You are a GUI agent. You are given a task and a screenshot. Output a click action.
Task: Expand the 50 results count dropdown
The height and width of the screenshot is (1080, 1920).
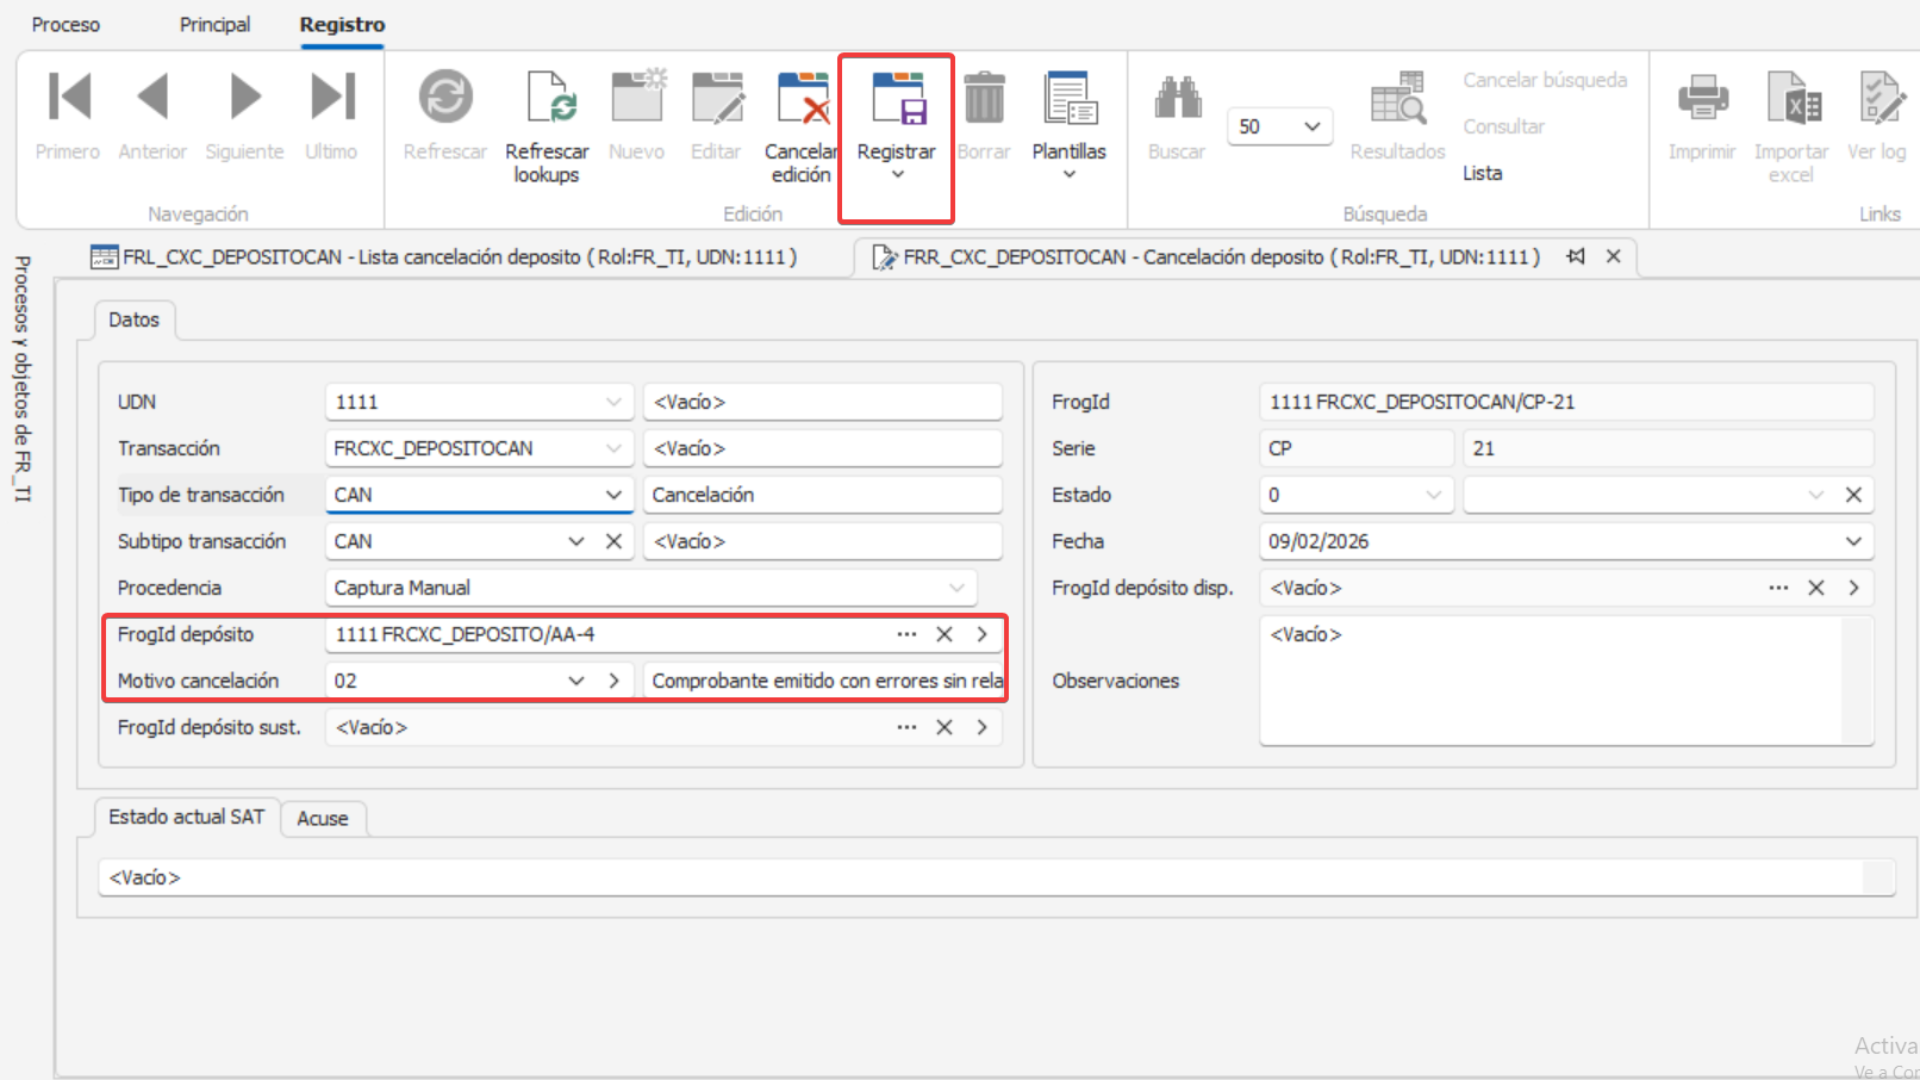1312,127
